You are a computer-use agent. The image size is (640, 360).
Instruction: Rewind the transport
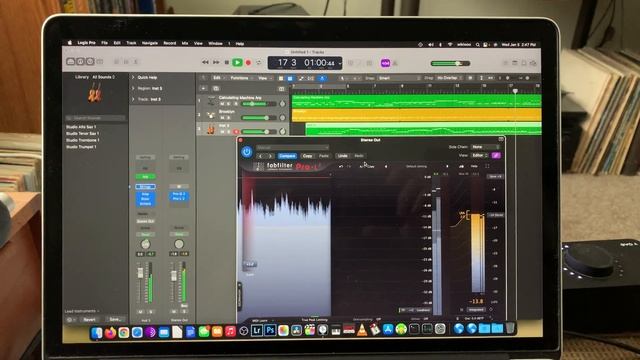205,62
